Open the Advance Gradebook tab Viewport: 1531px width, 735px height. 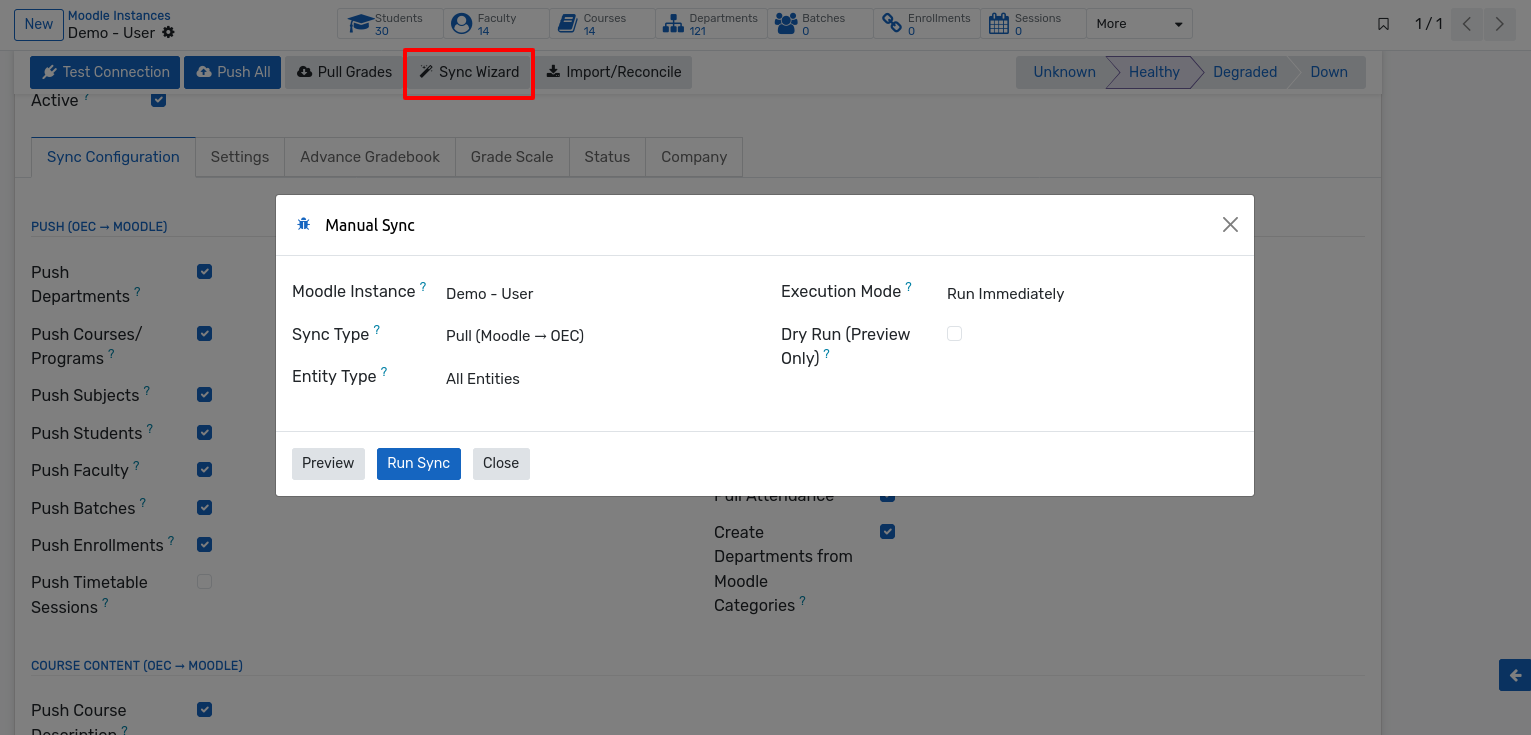(370, 157)
